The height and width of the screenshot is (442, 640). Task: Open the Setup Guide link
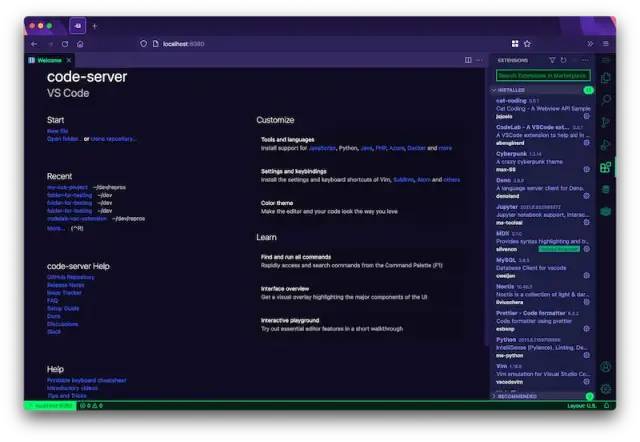tap(63, 308)
